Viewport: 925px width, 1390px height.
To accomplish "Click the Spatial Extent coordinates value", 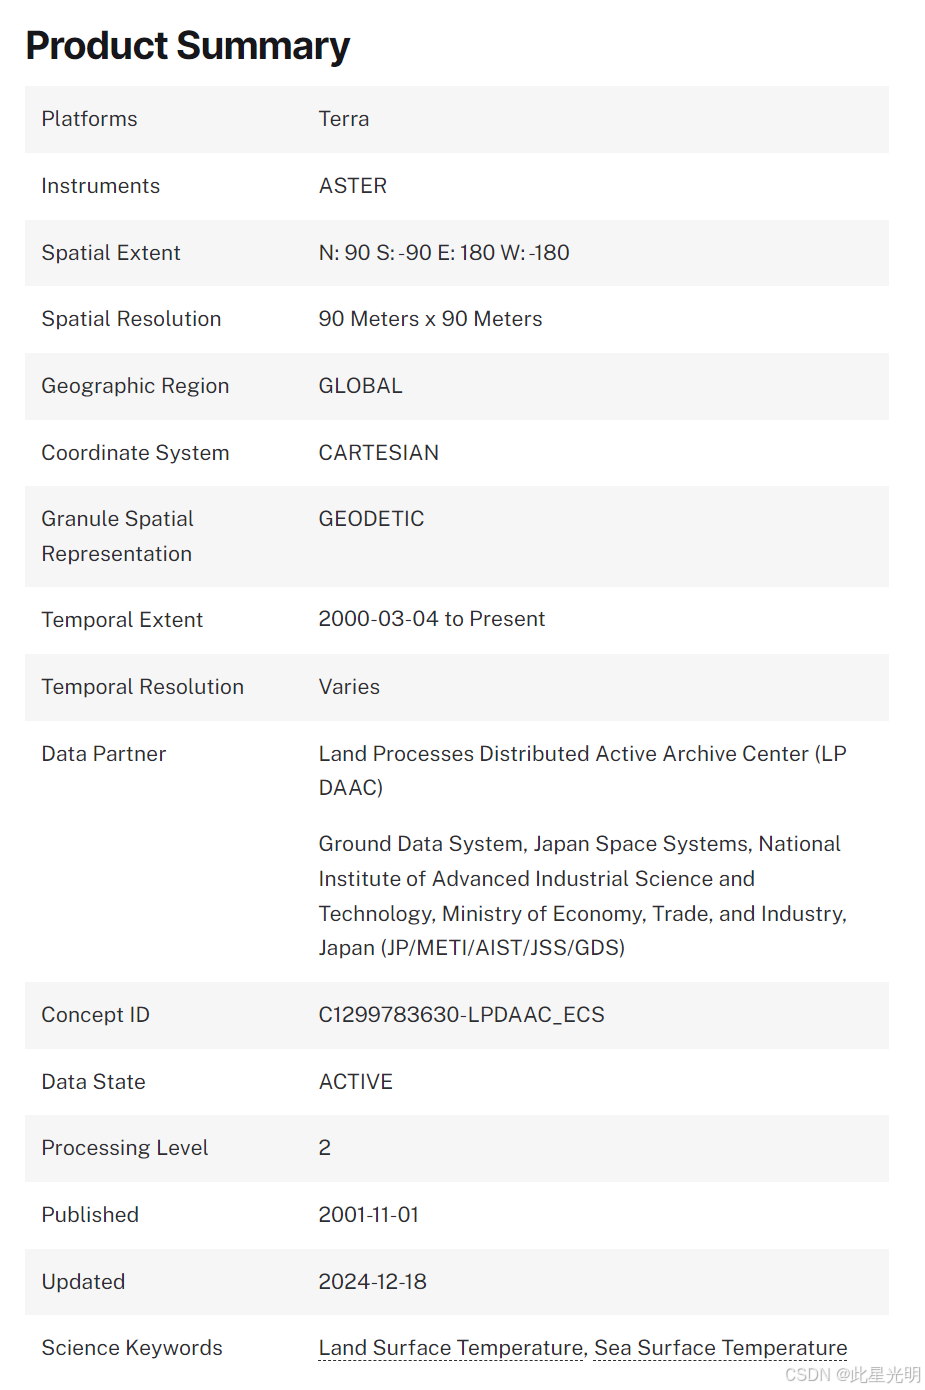I will [x=444, y=253].
